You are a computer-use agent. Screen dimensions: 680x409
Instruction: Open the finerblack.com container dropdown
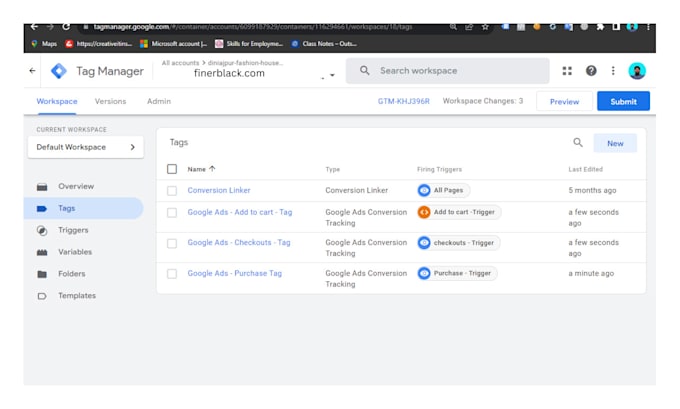332,75
